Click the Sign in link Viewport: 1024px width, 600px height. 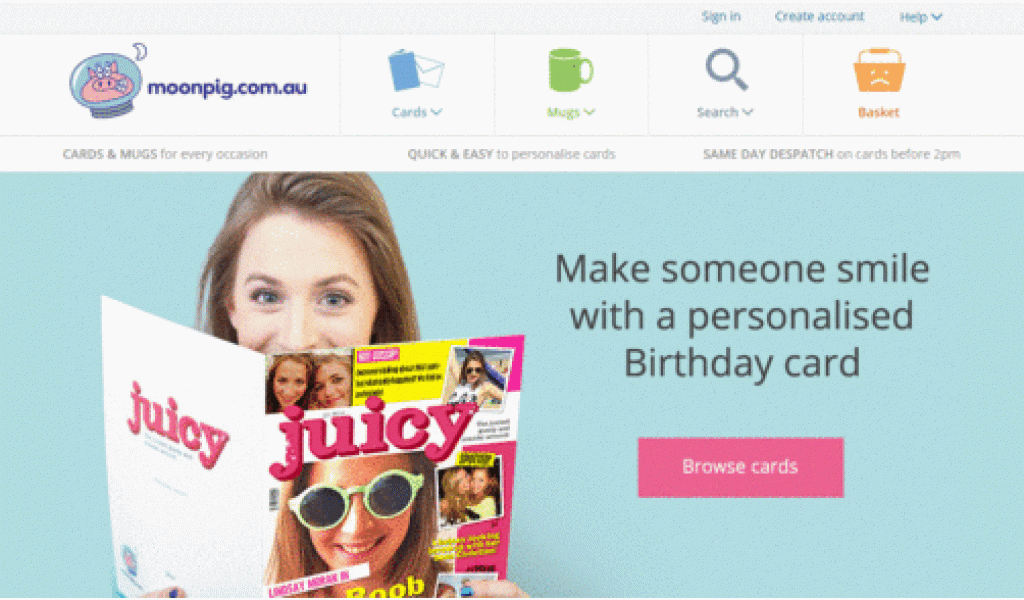[721, 17]
